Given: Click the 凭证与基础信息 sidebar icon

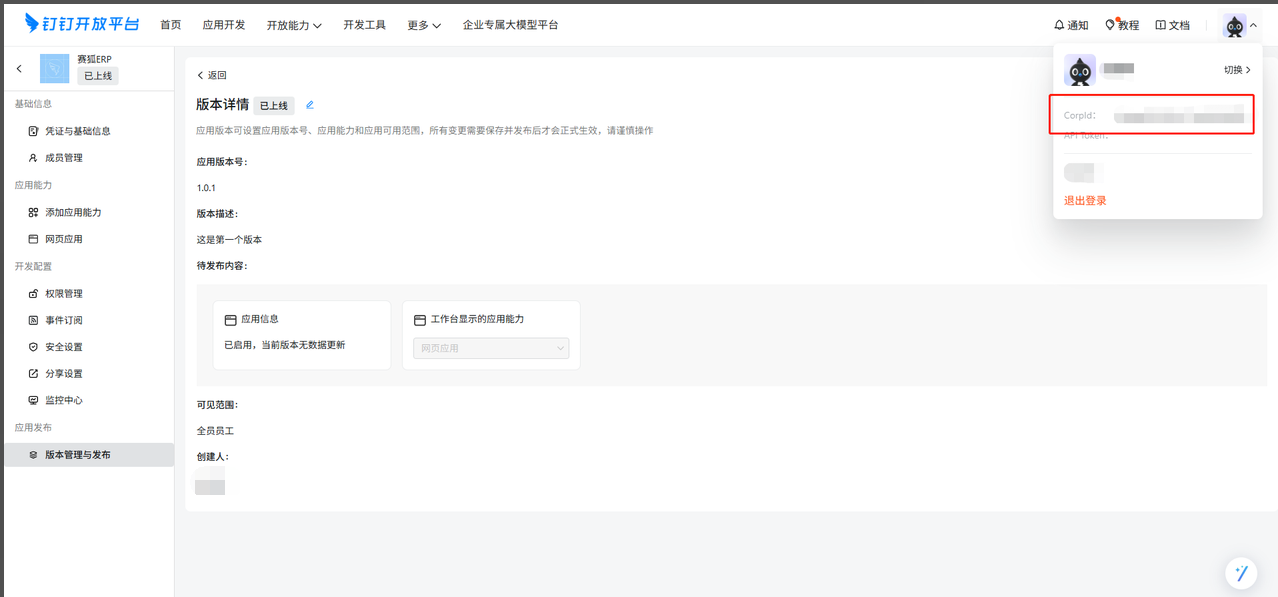Looking at the screenshot, I should tap(34, 131).
